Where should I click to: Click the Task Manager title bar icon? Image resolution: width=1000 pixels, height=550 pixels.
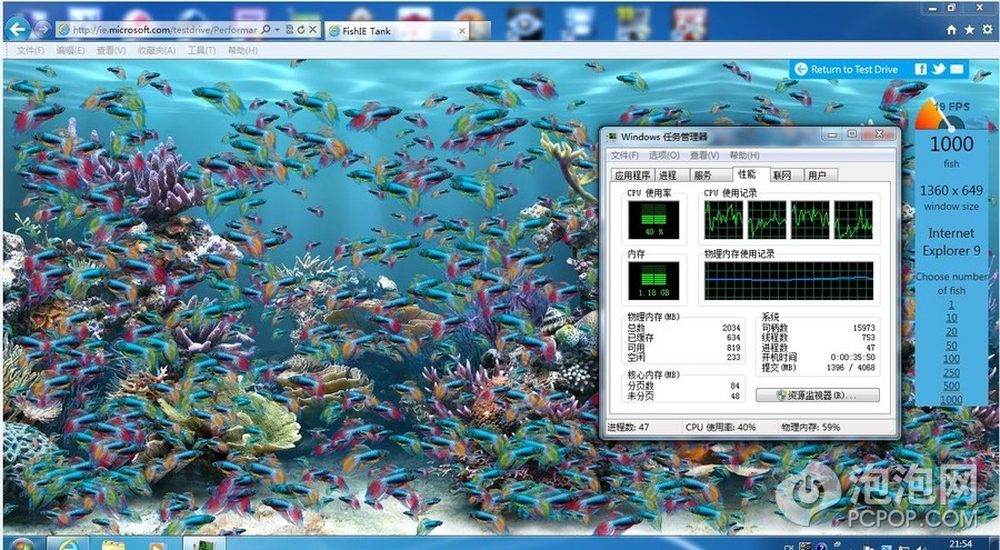click(612, 136)
